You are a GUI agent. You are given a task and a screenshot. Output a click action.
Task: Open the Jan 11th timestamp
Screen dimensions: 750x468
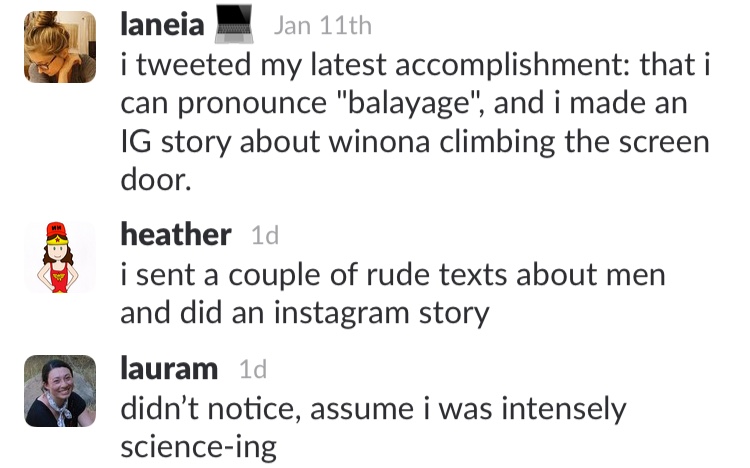pos(322,25)
